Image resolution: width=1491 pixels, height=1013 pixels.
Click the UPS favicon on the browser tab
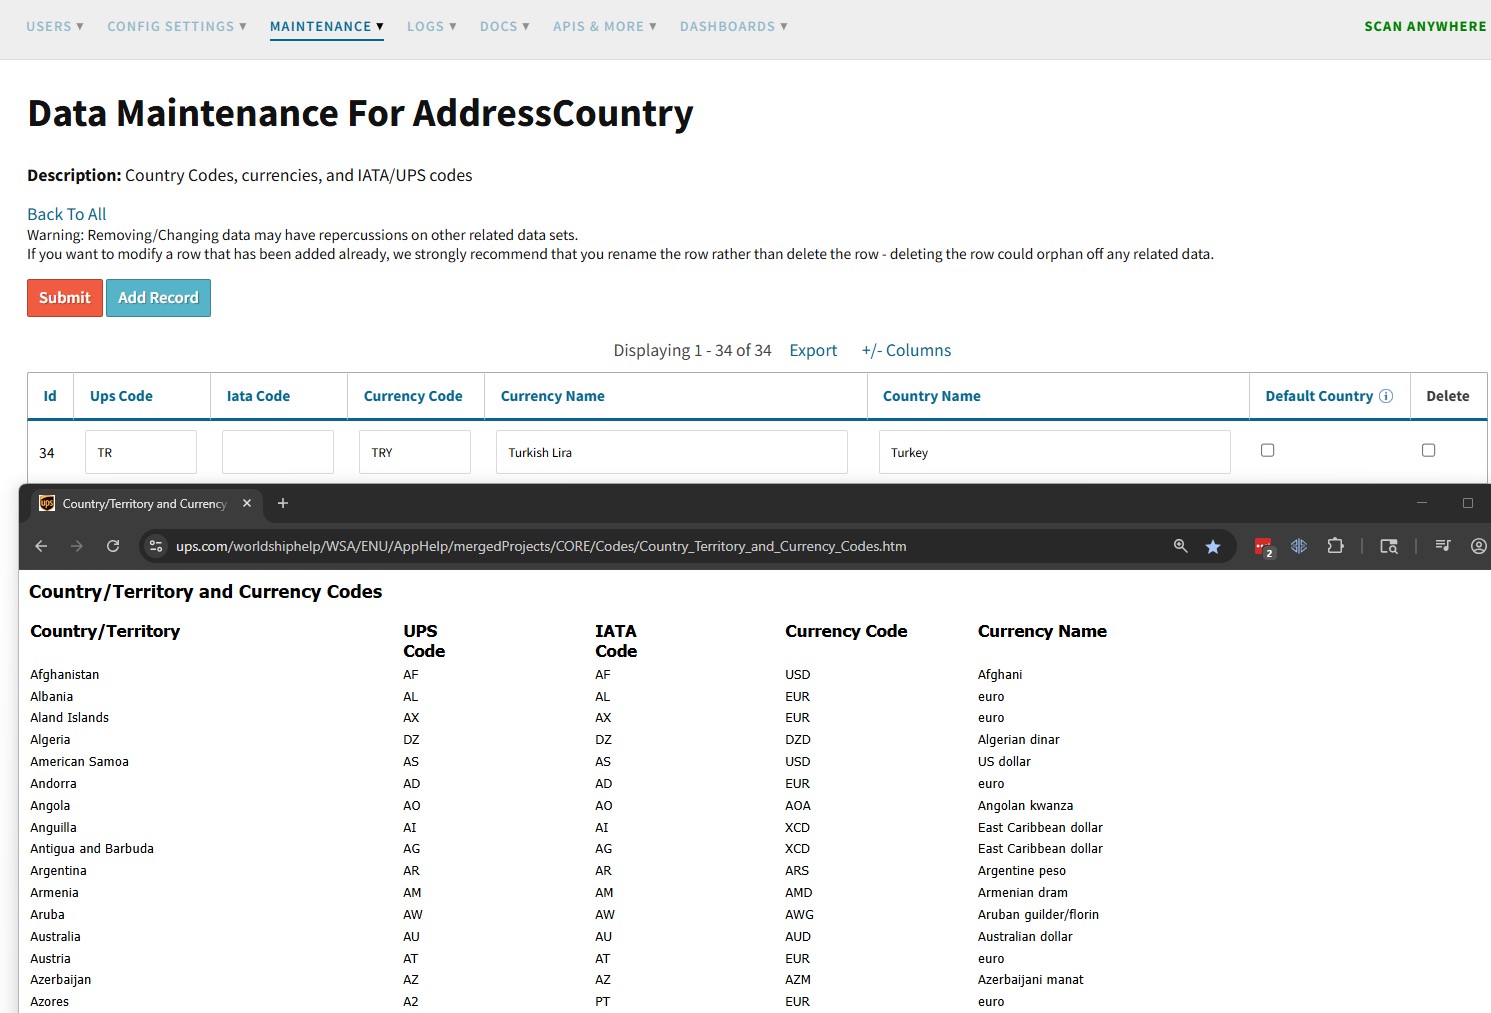pos(47,503)
